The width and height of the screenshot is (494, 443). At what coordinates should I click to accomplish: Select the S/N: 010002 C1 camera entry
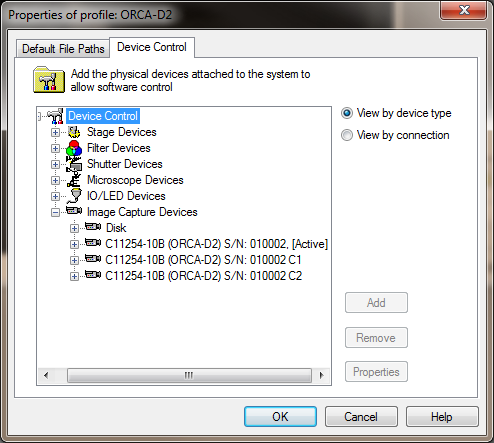click(x=203, y=260)
